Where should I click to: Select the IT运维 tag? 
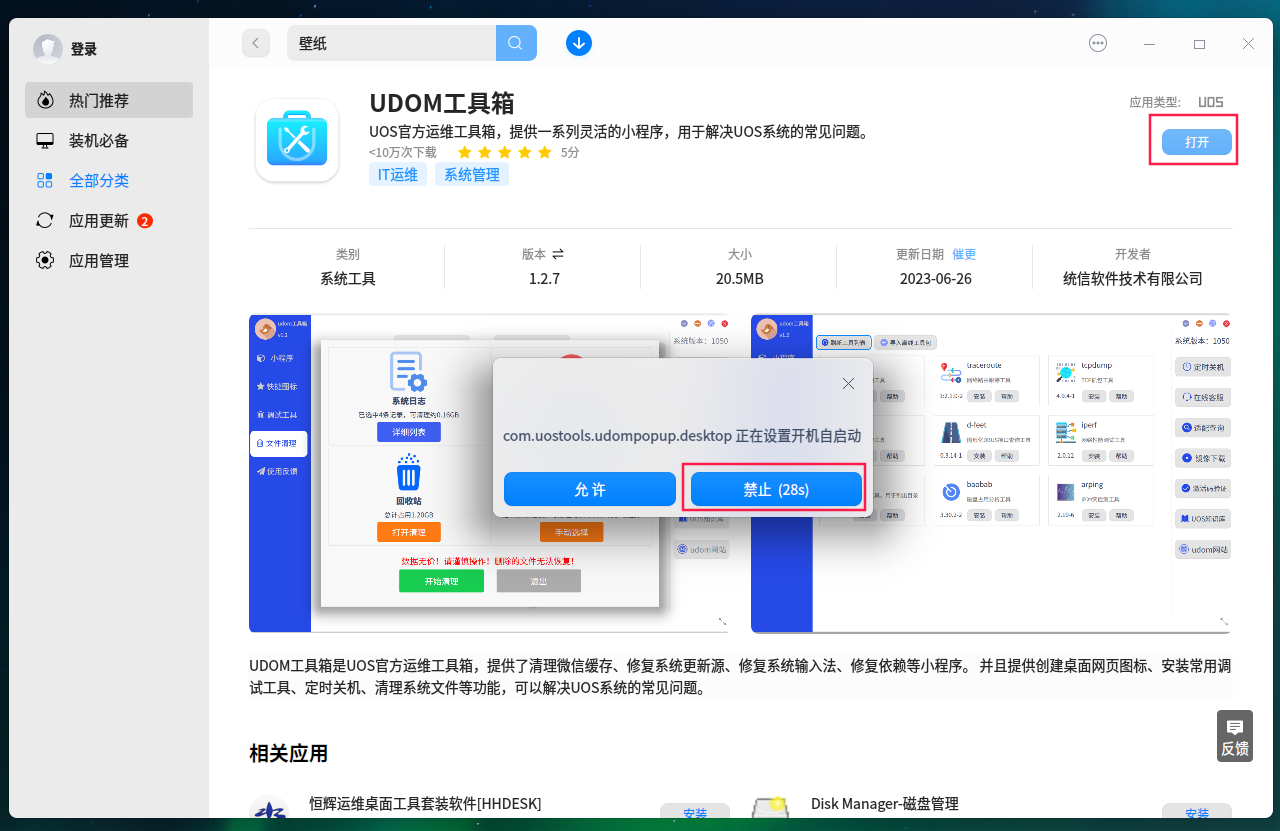pos(397,174)
